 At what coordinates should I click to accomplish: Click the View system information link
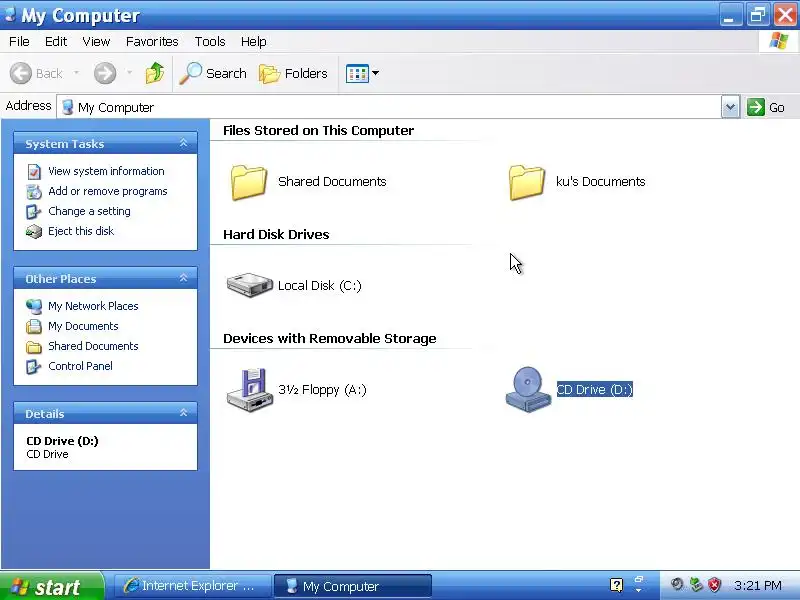(x=106, y=171)
